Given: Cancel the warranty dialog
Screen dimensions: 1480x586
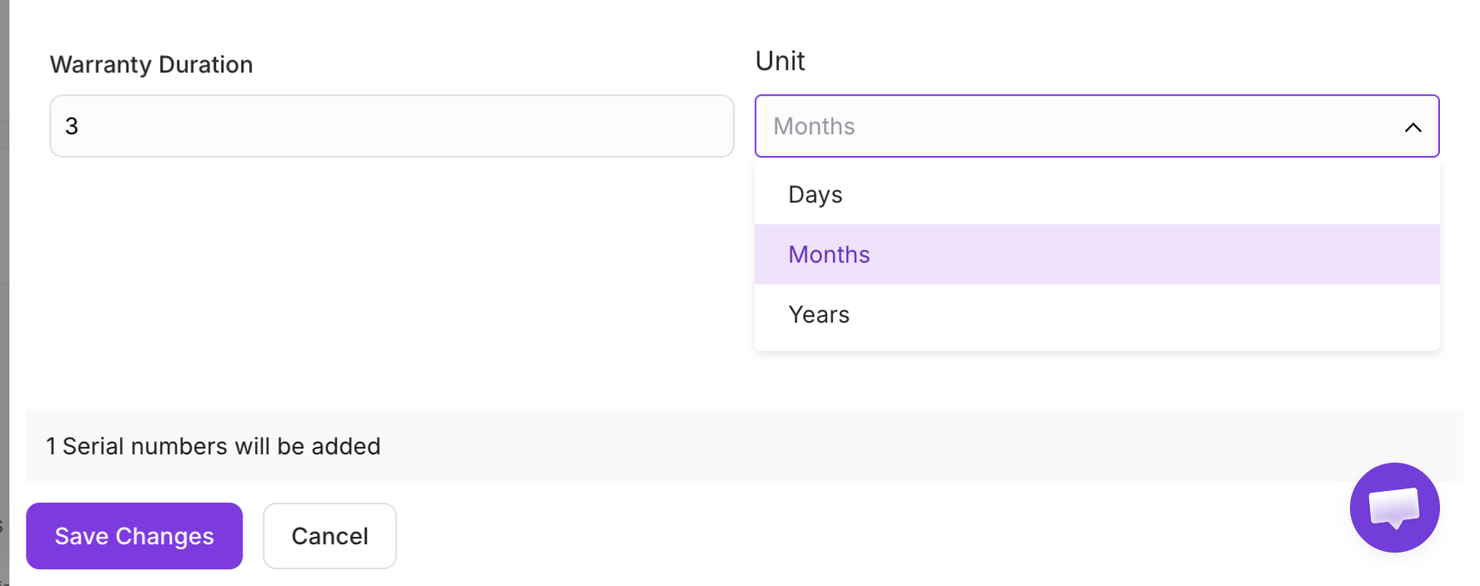Looking at the screenshot, I should tap(330, 536).
